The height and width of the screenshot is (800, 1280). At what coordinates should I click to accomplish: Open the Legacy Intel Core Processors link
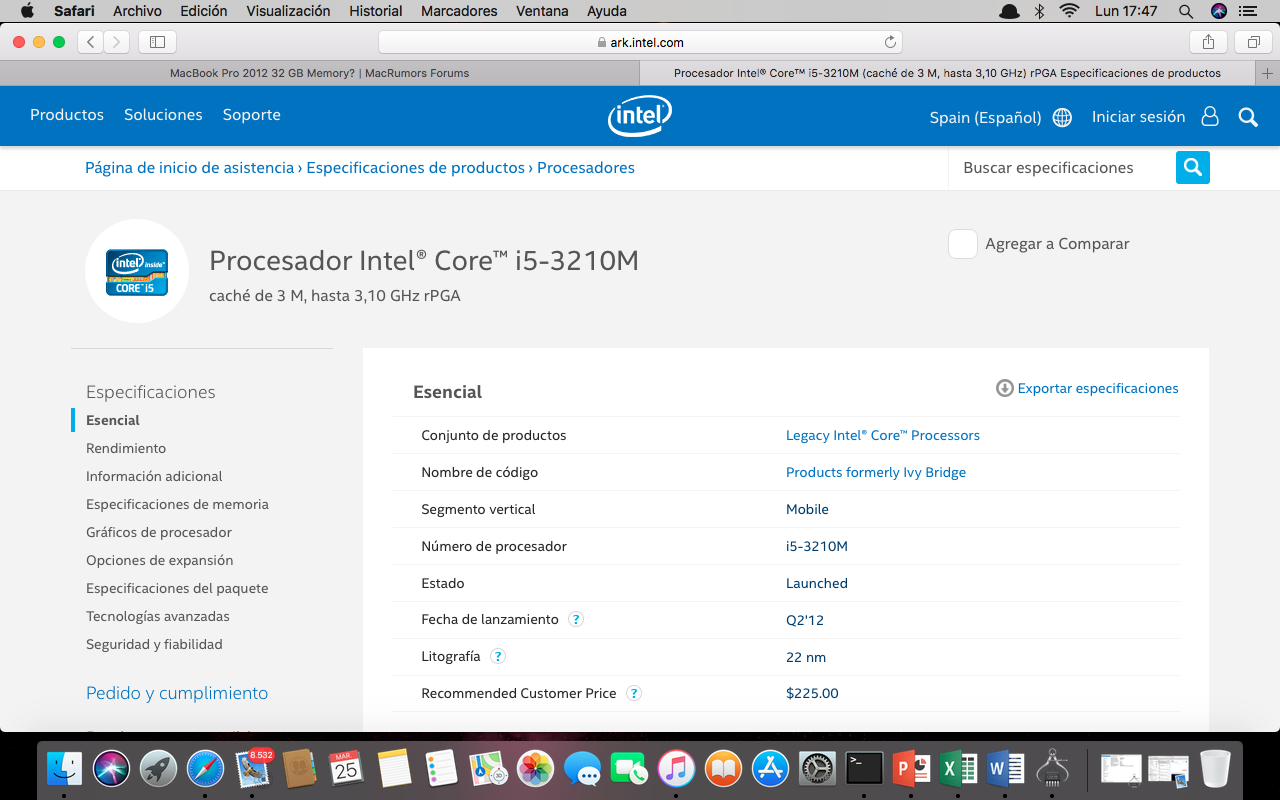883,436
